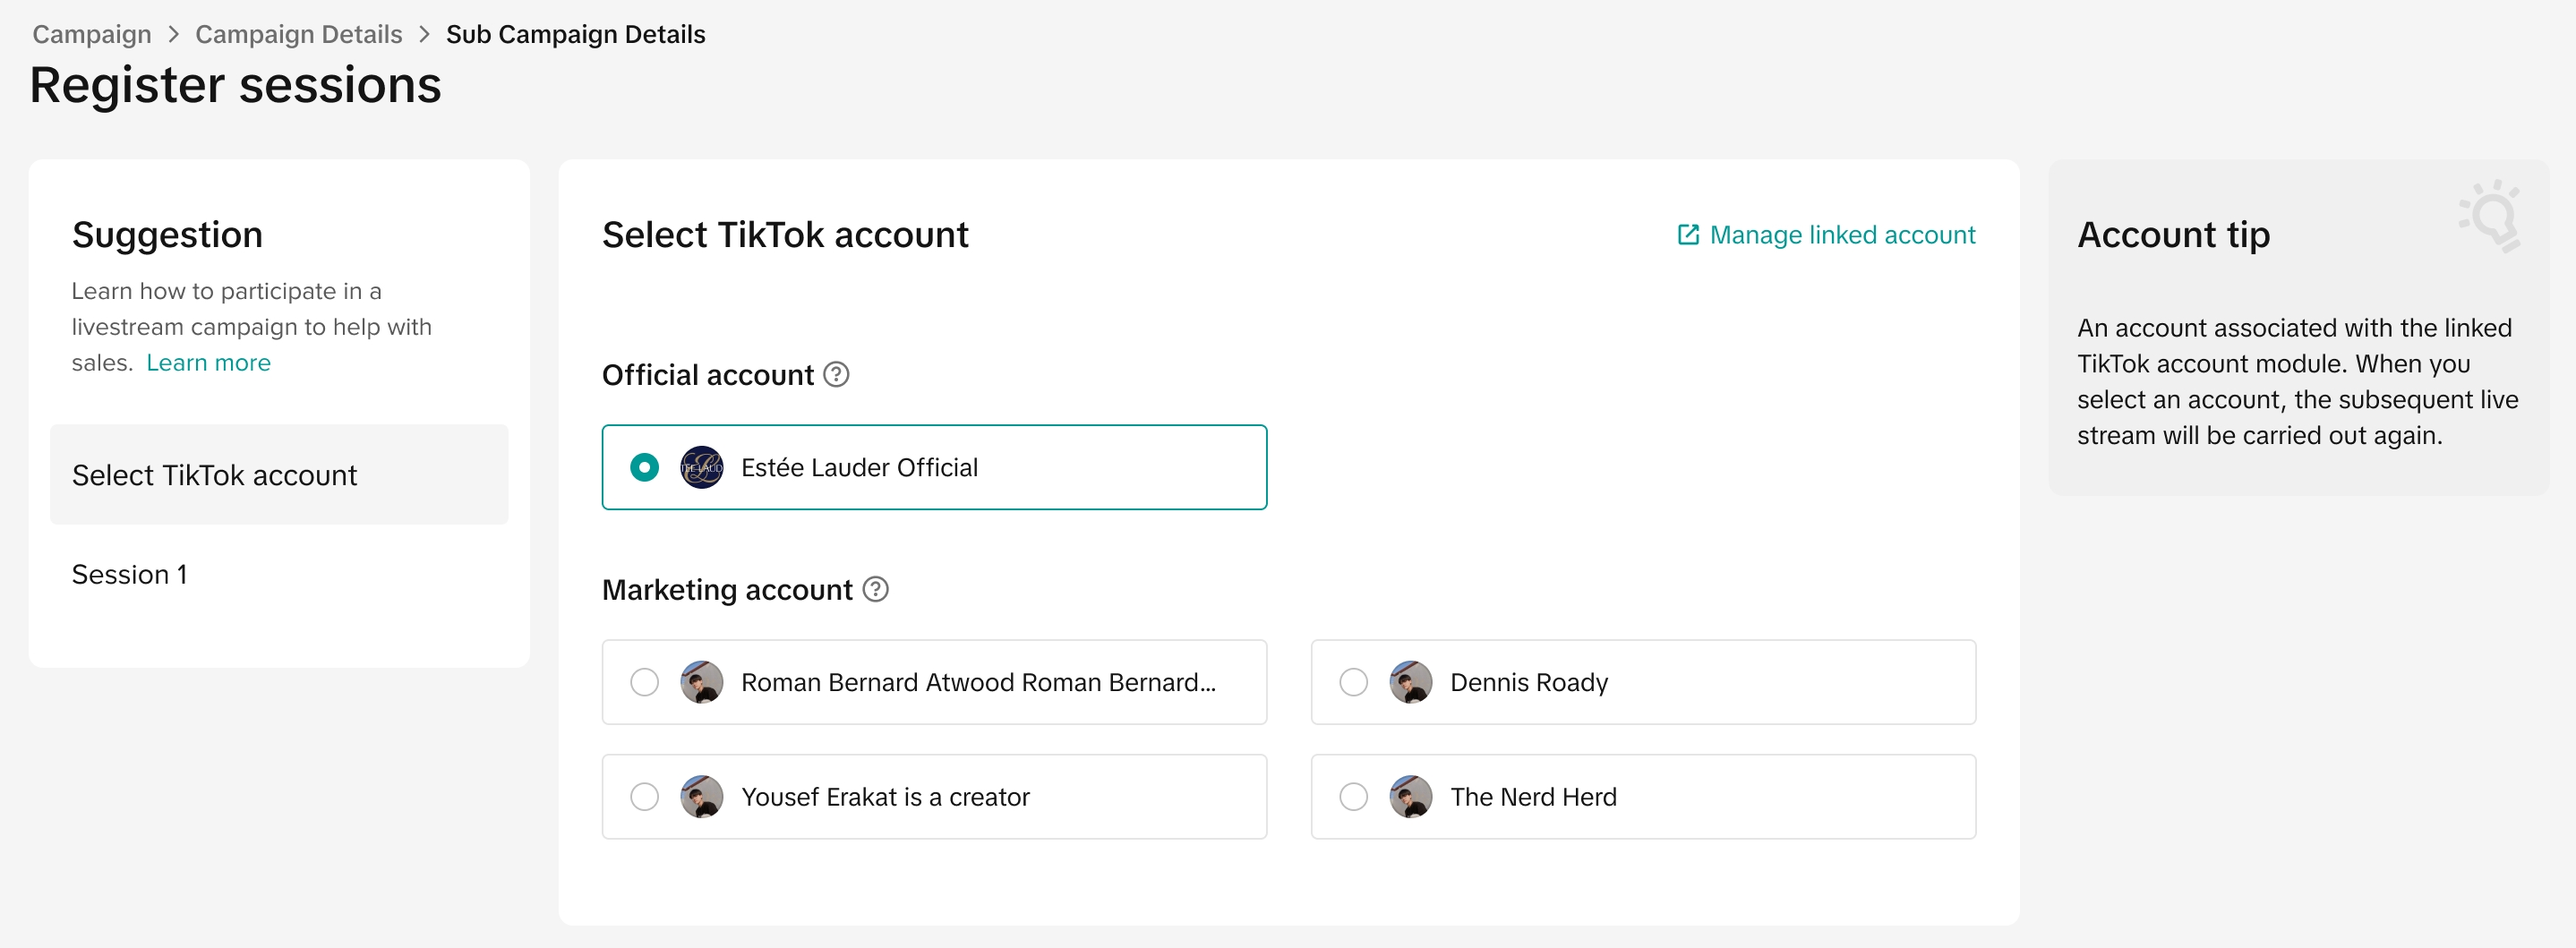Select the Estée Lauder Official radio button
The width and height of the screenshot is (2576, 948).
pyautogui.click(x=645, y=467)
